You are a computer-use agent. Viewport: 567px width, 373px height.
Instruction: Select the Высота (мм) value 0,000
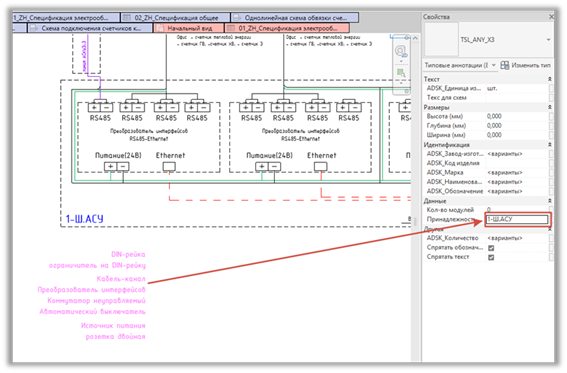[517, 116]
